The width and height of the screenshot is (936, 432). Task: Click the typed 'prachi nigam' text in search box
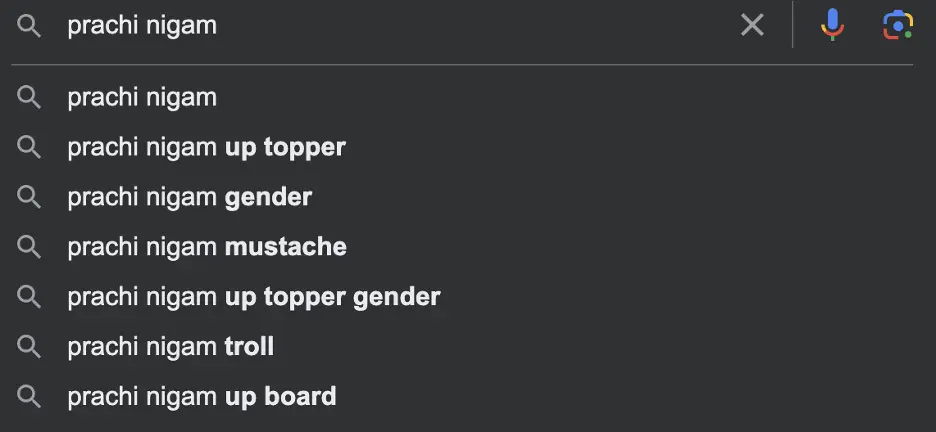(142, 26)
